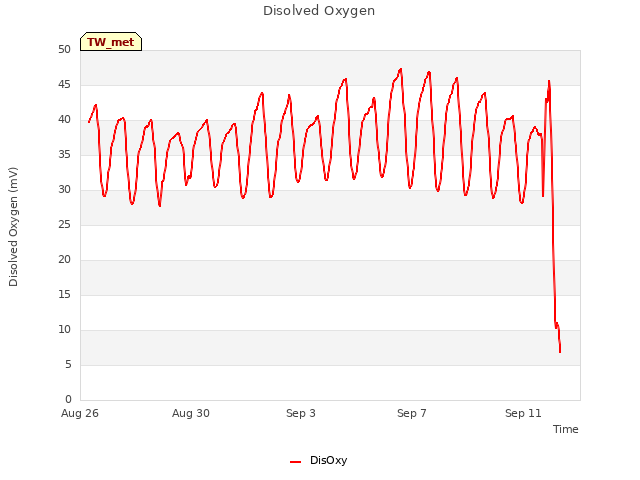The height and width of the screenshot is (480, 640).
Task: Click the 30 y-axis tick value
Action: coord(64,190)
